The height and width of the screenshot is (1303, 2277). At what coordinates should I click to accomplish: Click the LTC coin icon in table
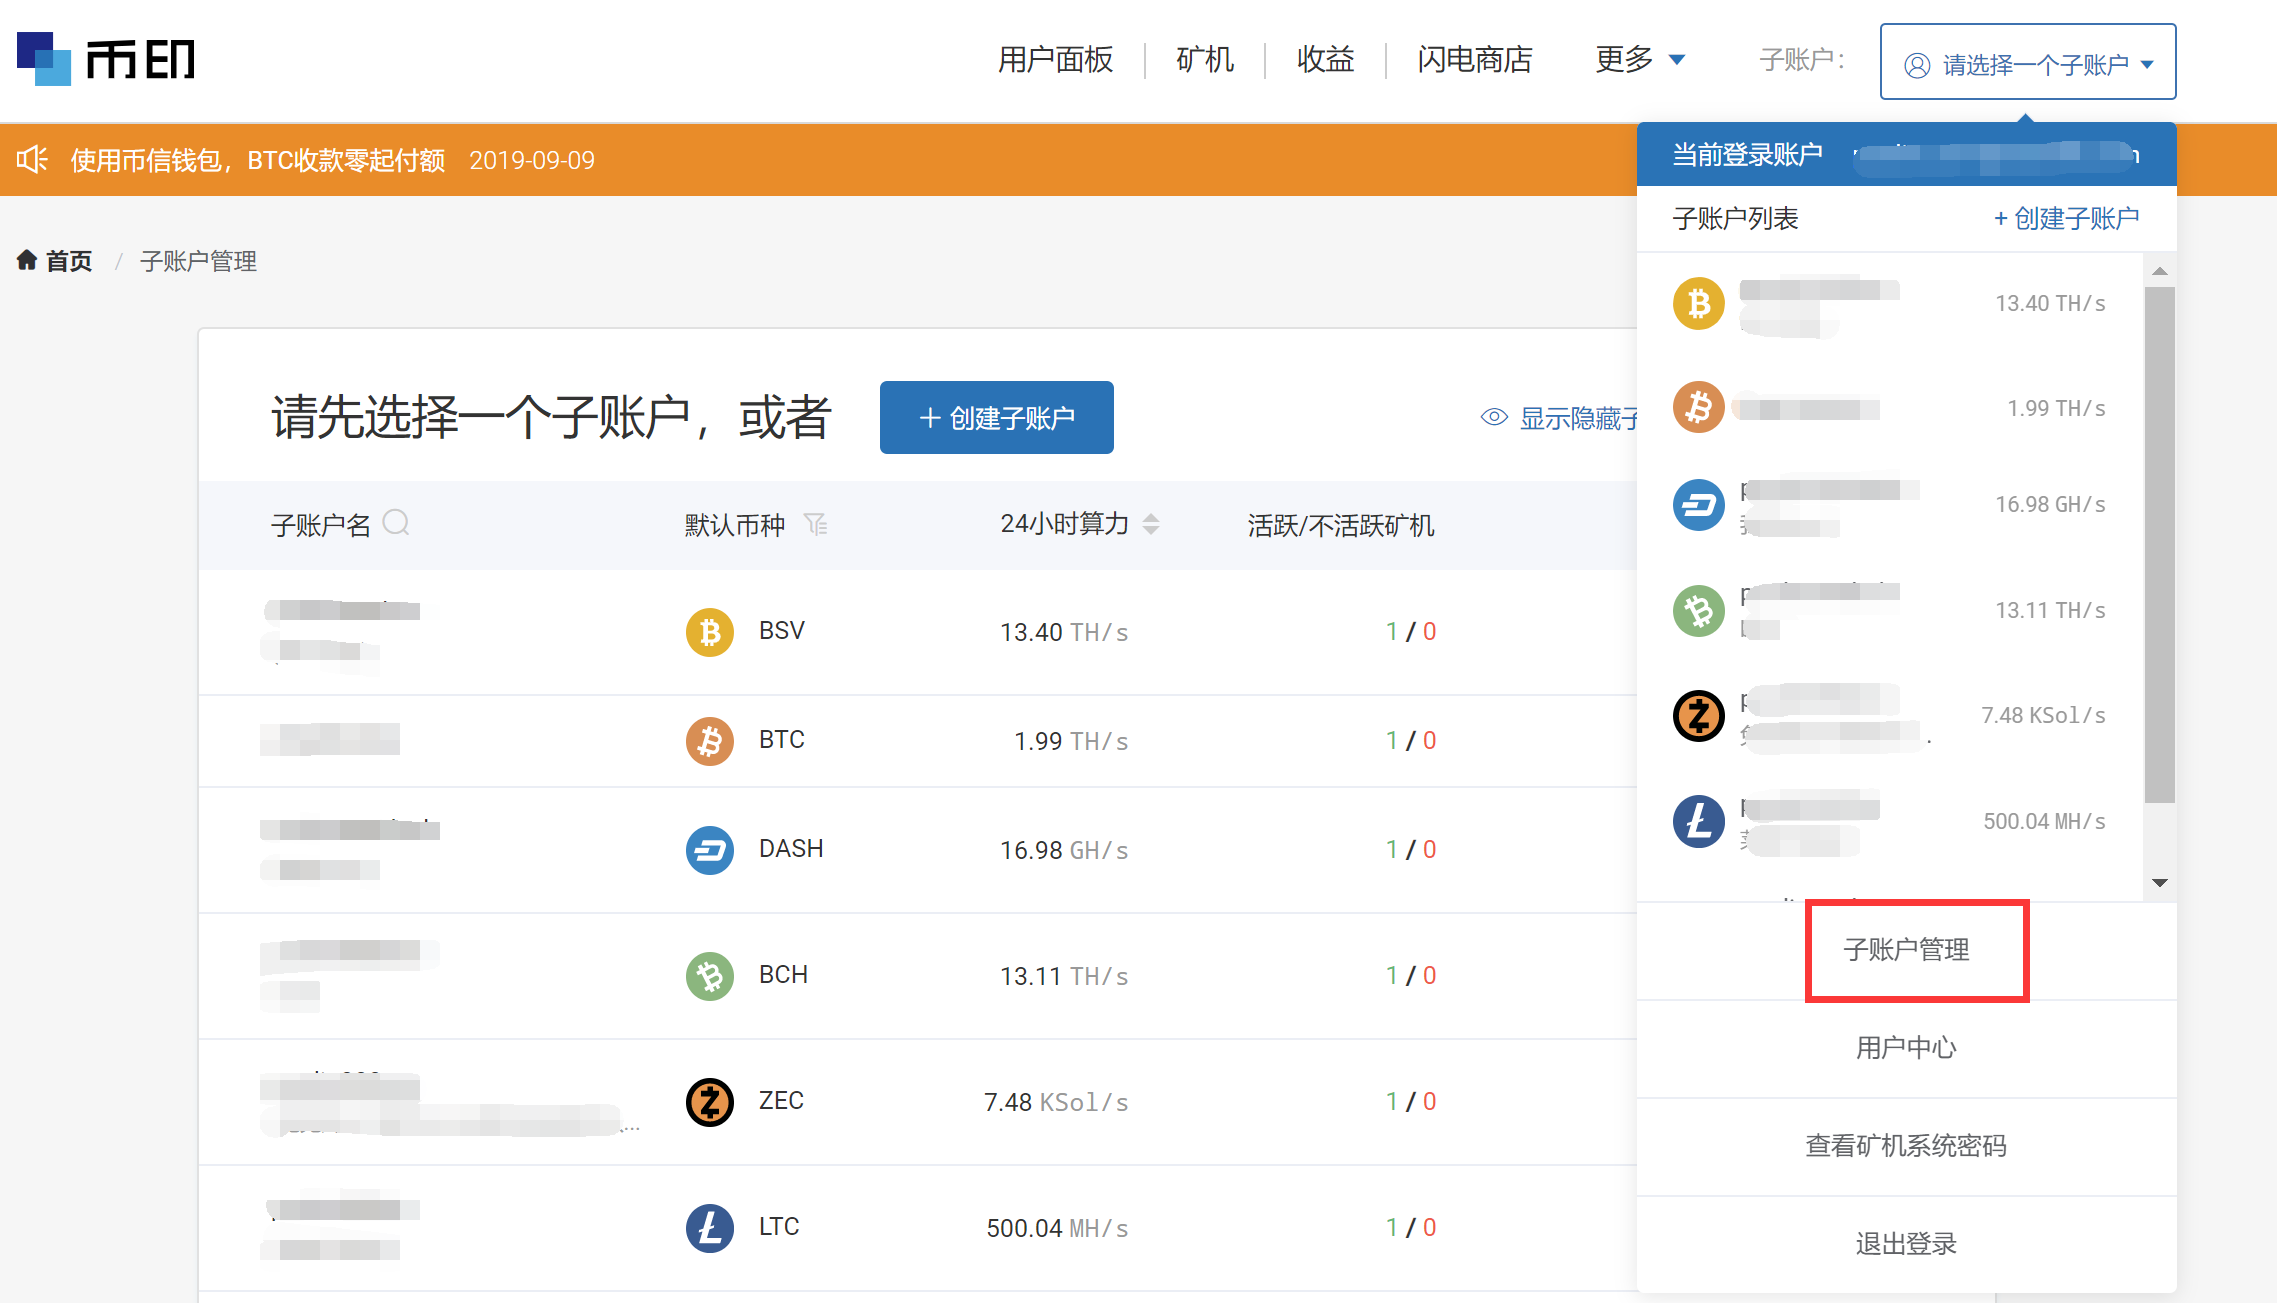click(710, 1228)
